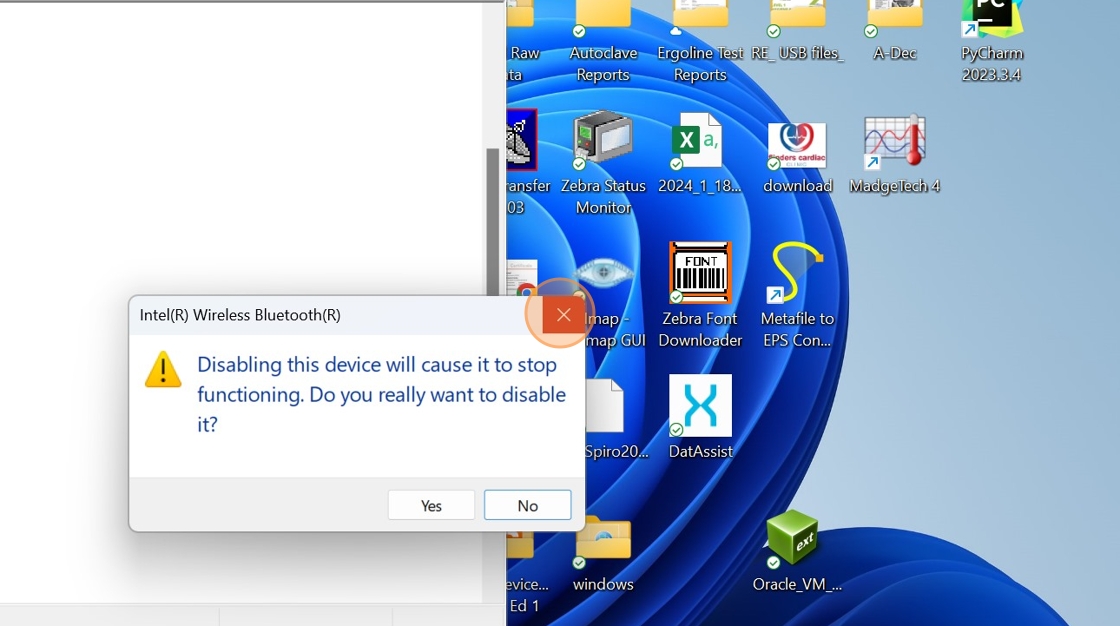The width and height of the screenshot is (1120, 626).
Task: Open the A-Dec folder
Action: [x=894, y=32]
